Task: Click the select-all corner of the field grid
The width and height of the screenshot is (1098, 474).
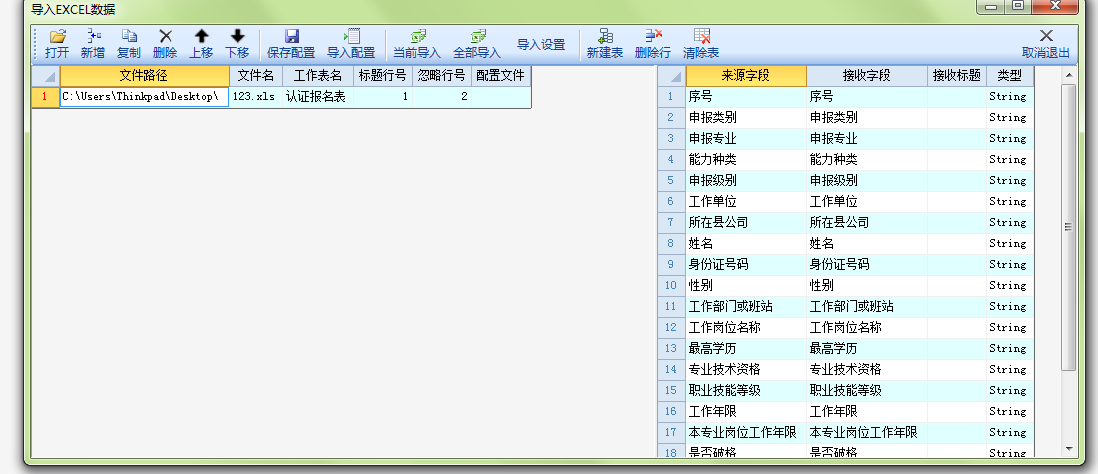Action: click(x=672, y=76)
